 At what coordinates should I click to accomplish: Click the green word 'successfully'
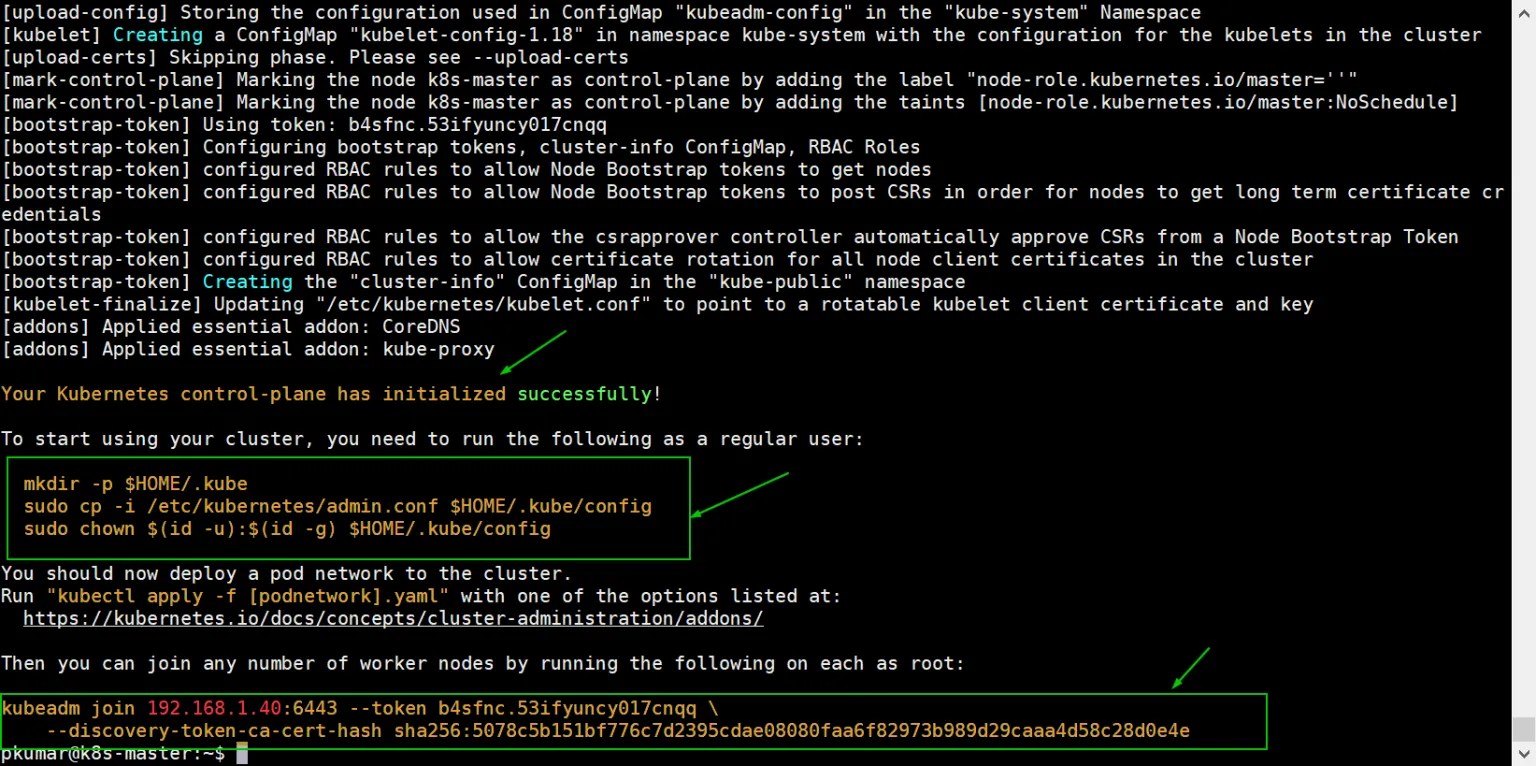pos(584,393)
